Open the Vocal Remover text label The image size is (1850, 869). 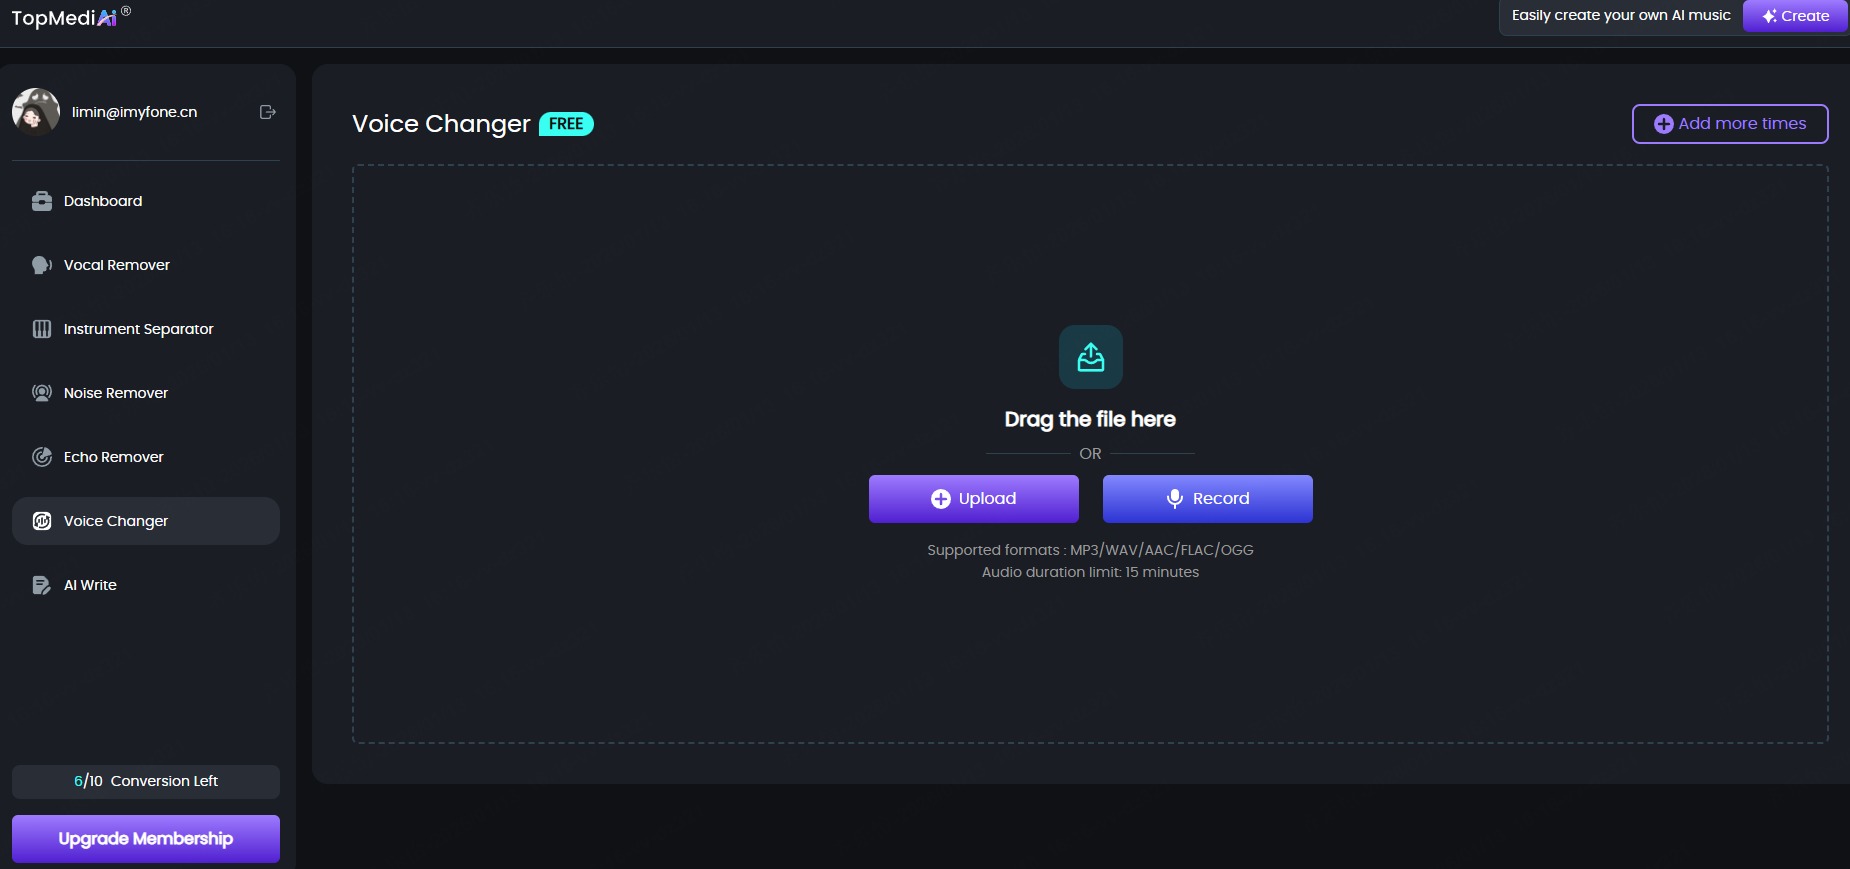tap(117, 265)
